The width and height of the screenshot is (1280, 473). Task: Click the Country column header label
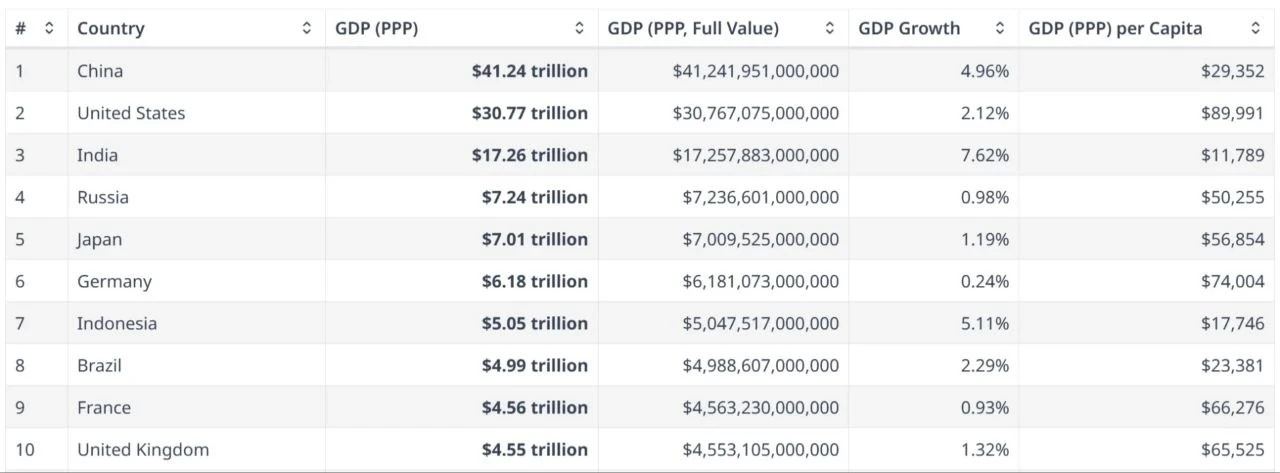(111, 29)
